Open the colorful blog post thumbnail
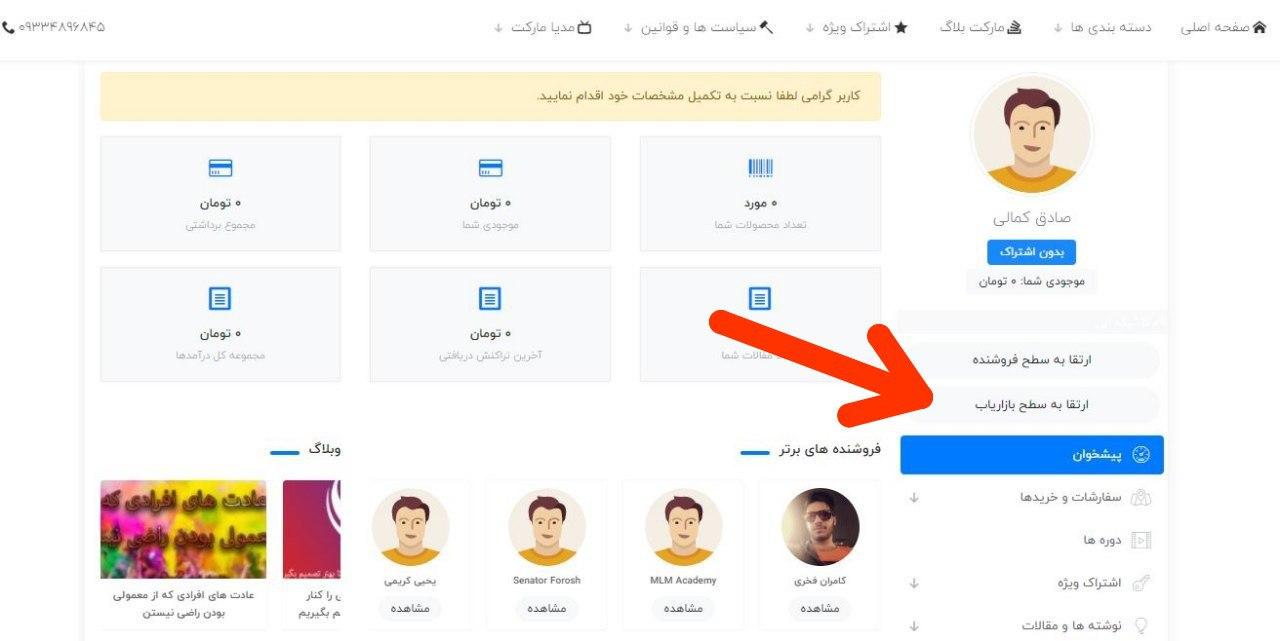Viewport: 1280px width, 641px height. 183,529
